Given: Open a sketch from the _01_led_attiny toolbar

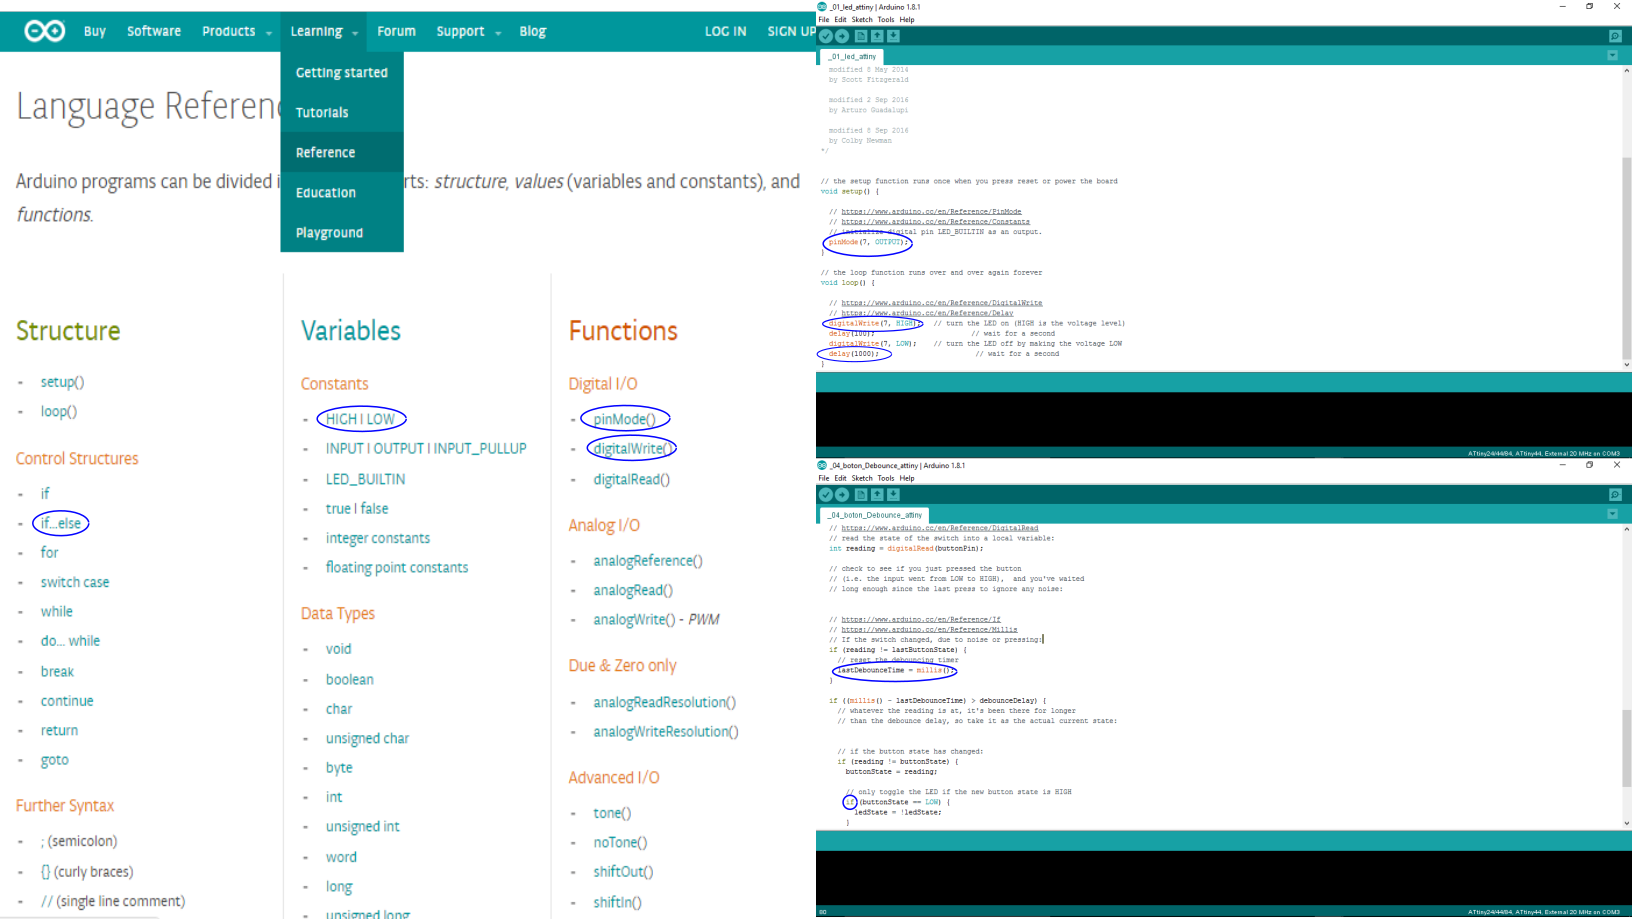Looking at the screenshot, I should 877,36.
